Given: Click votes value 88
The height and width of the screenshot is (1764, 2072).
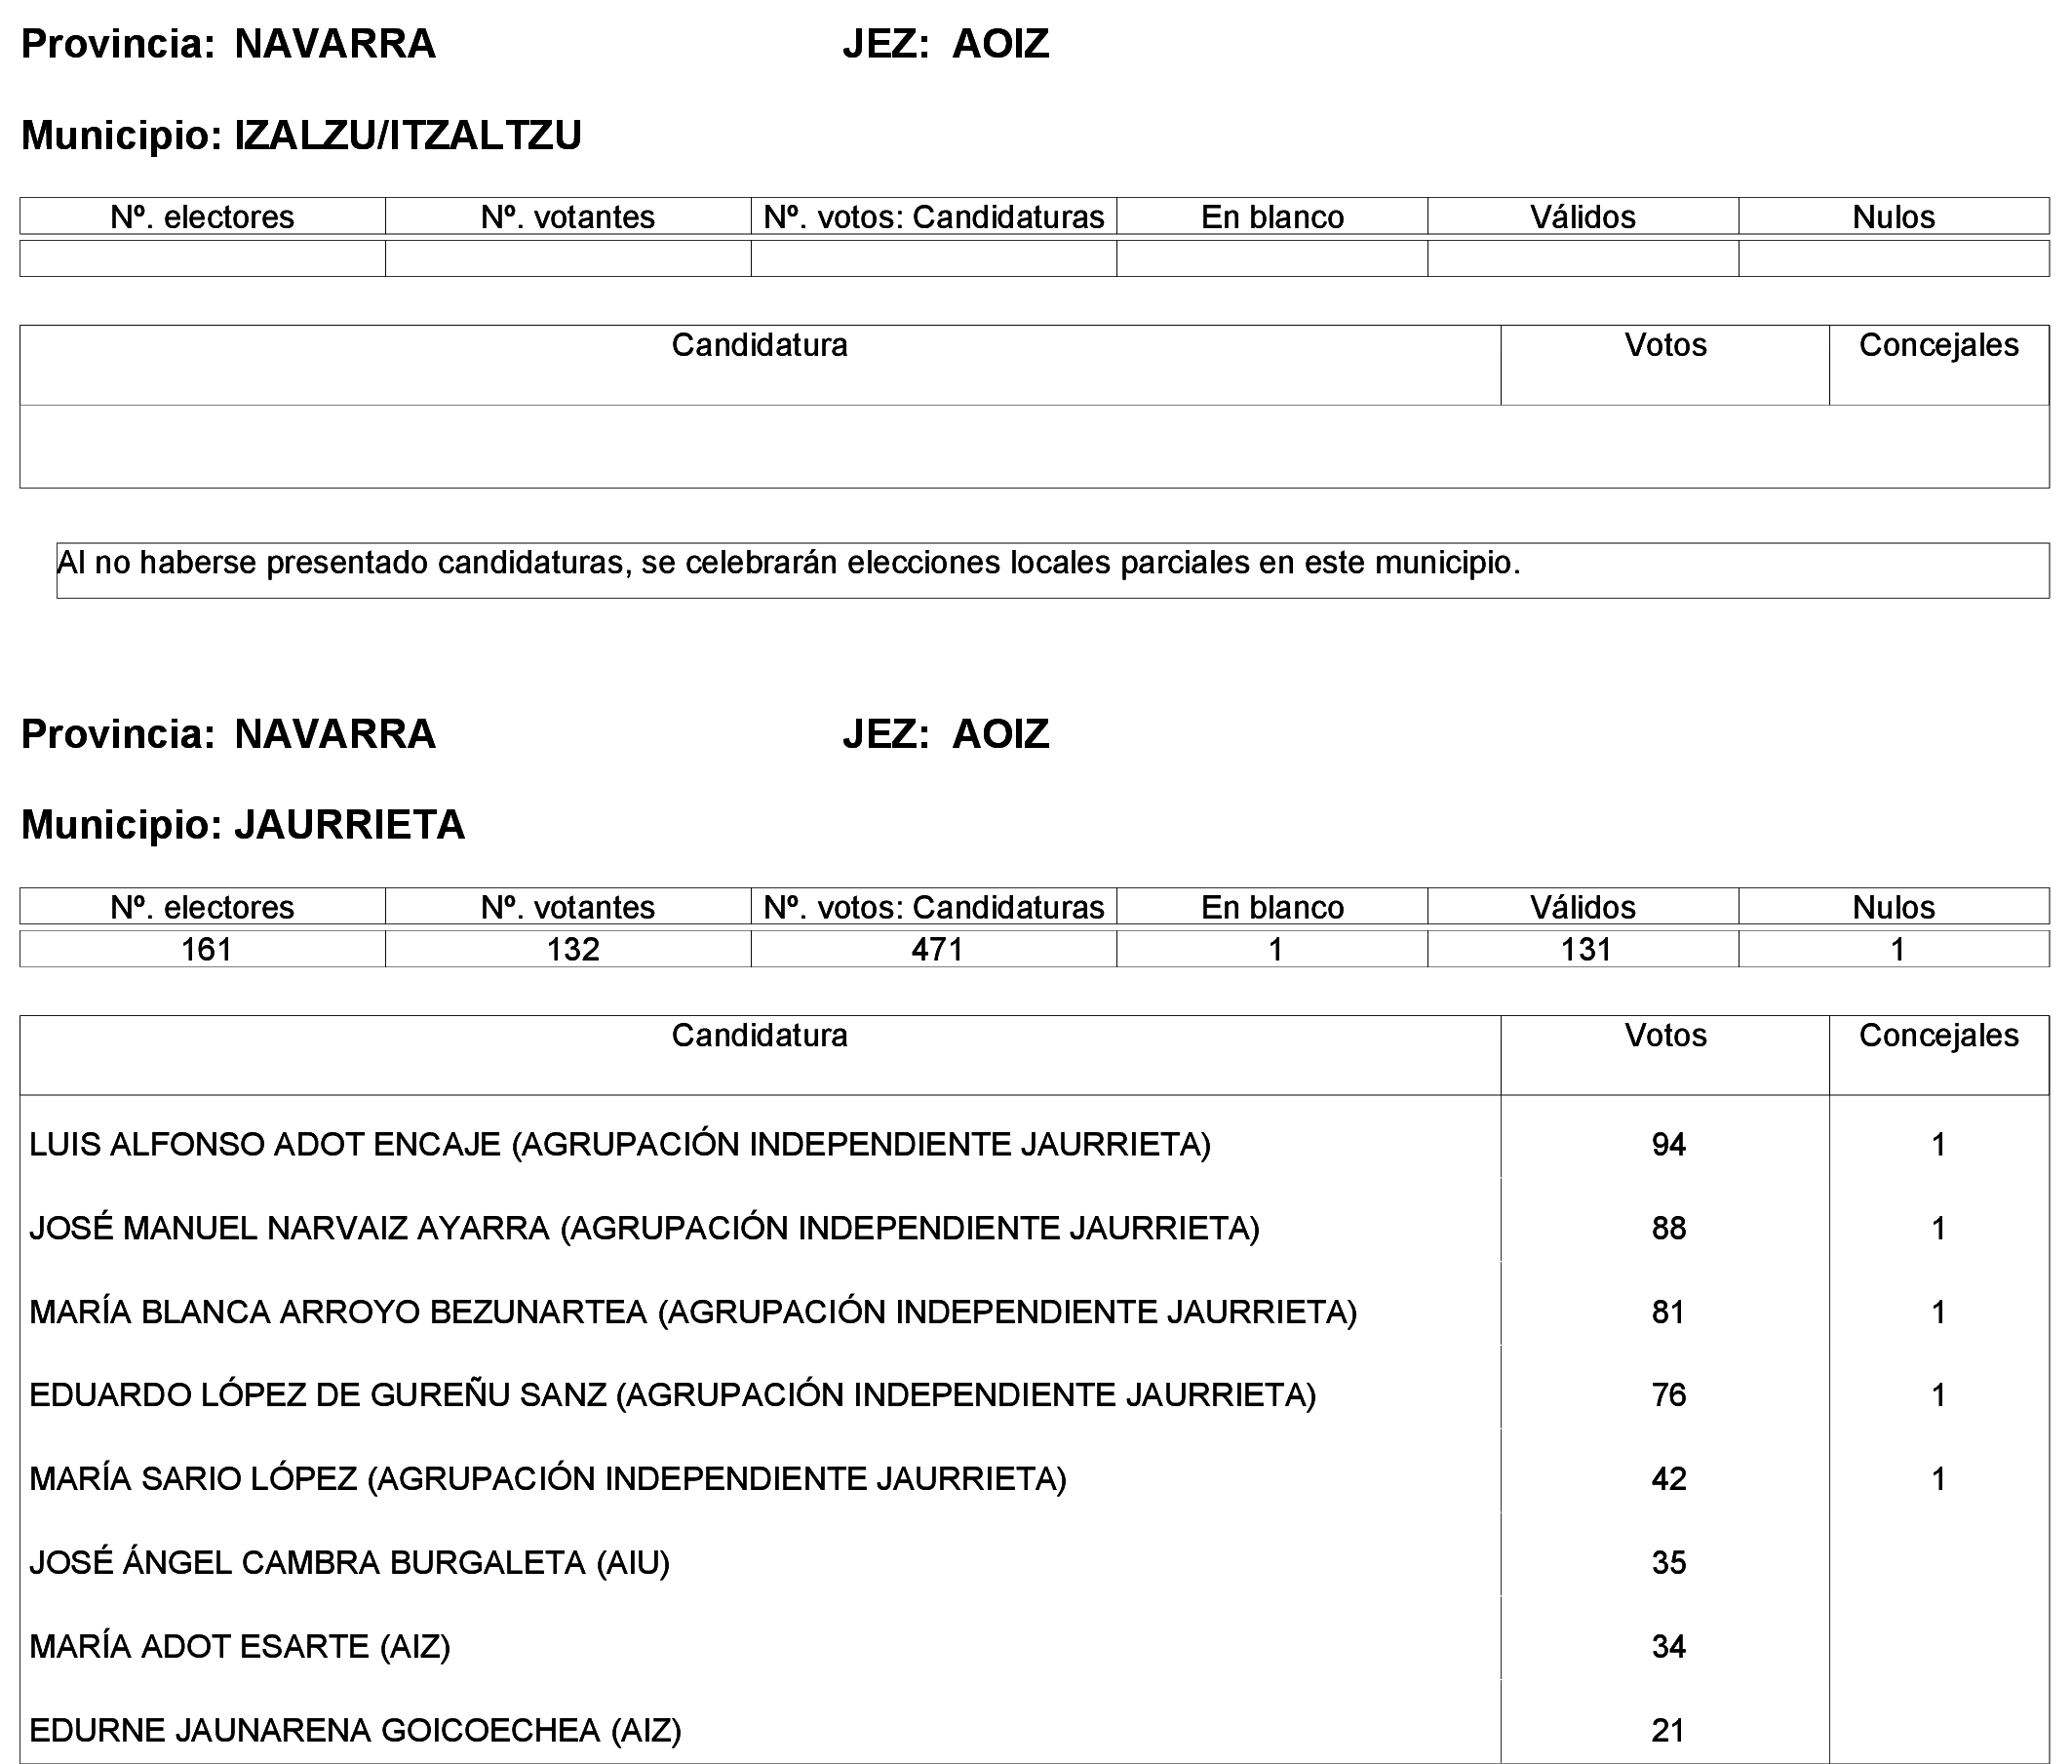Looking at the screenshot, I should (1668, 1228).
